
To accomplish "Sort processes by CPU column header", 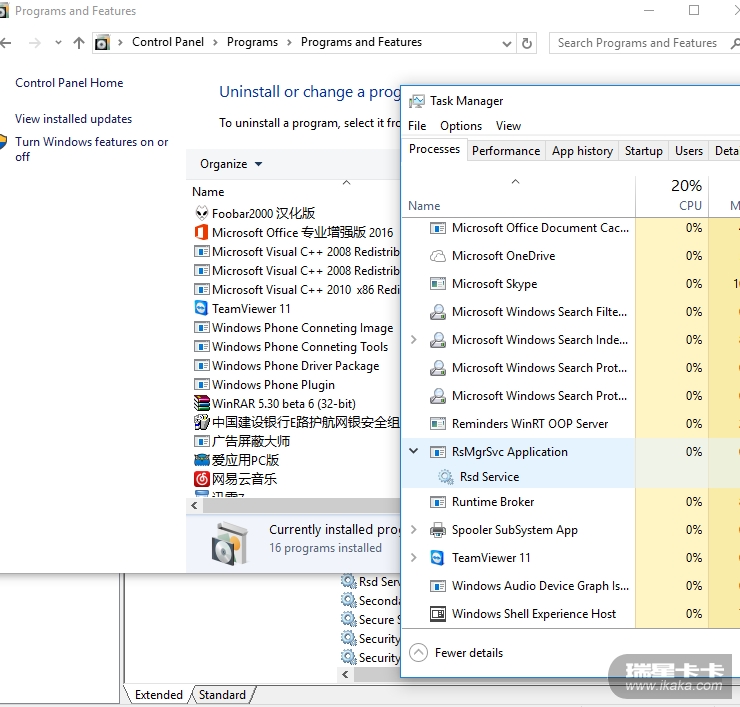I will 672,195.
